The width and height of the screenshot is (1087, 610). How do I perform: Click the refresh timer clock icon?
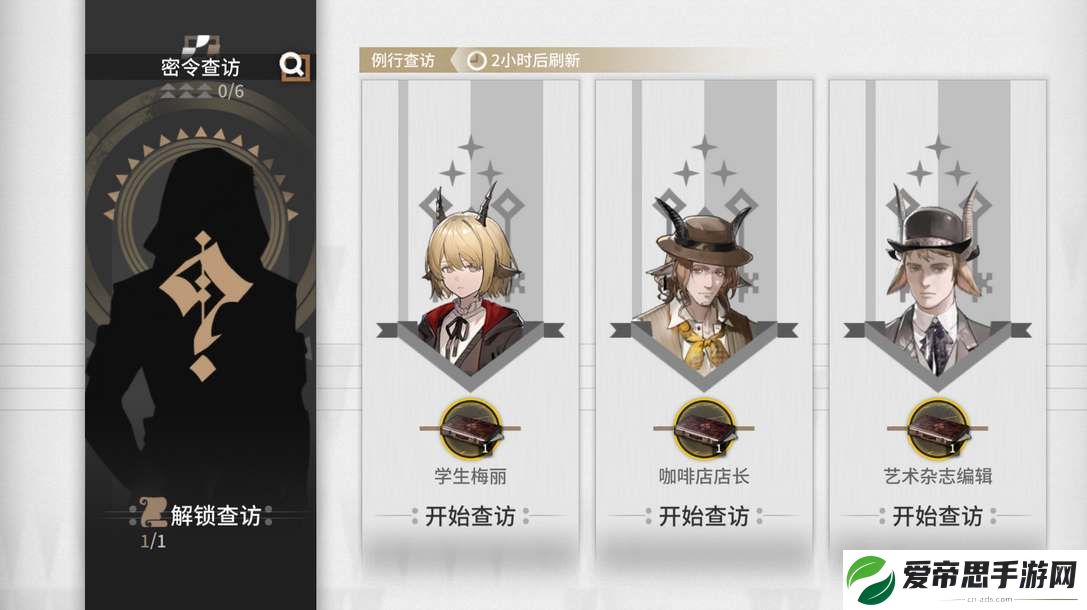[476, 61]
